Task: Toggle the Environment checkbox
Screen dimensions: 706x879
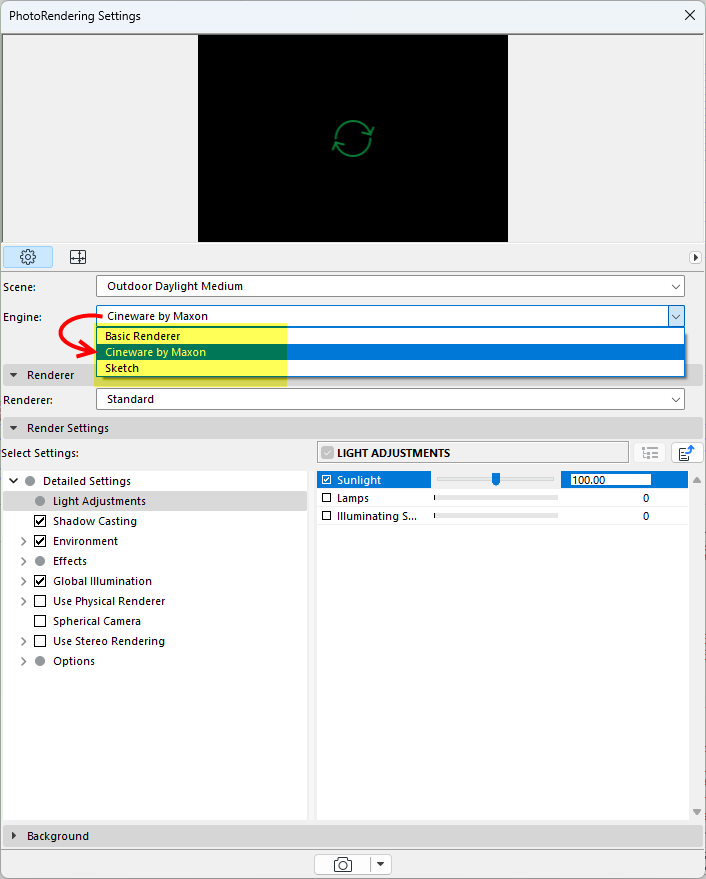Action: pyautogui.click(x=40, y=541)
